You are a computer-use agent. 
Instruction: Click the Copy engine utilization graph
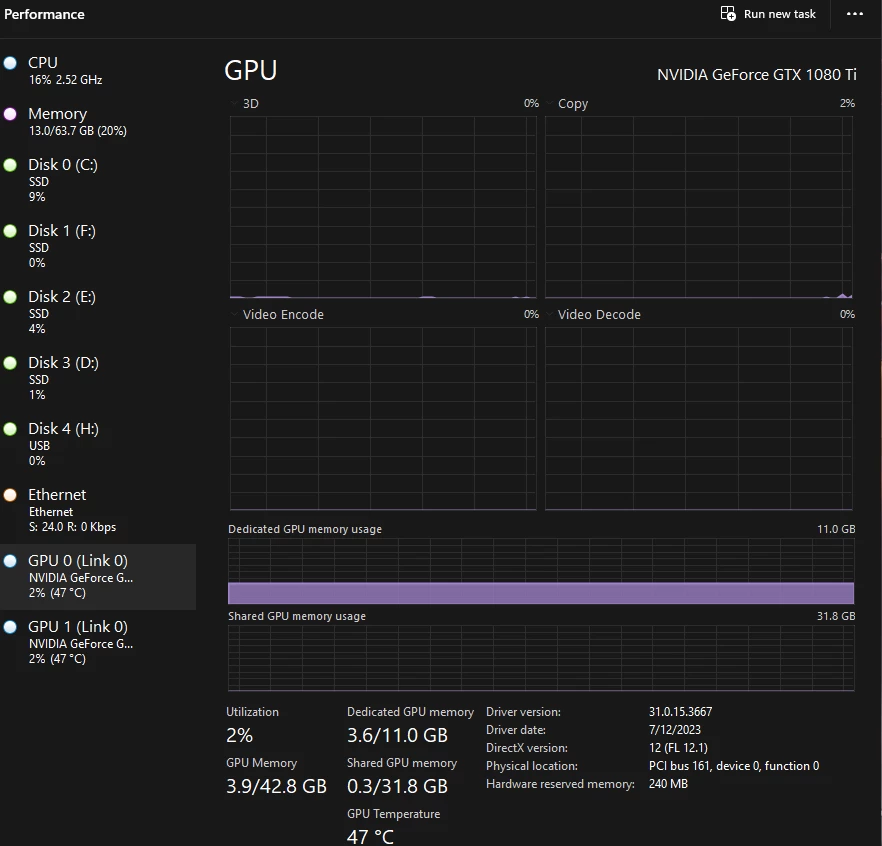point(699,207)
